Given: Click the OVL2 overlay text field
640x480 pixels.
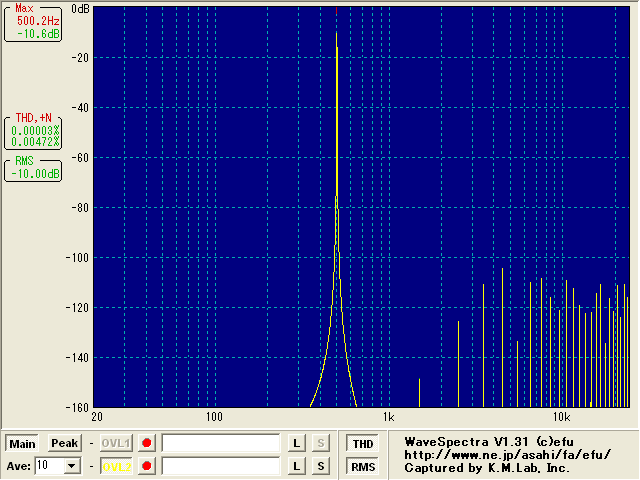Looking at the screenshot, I should 221,466.
